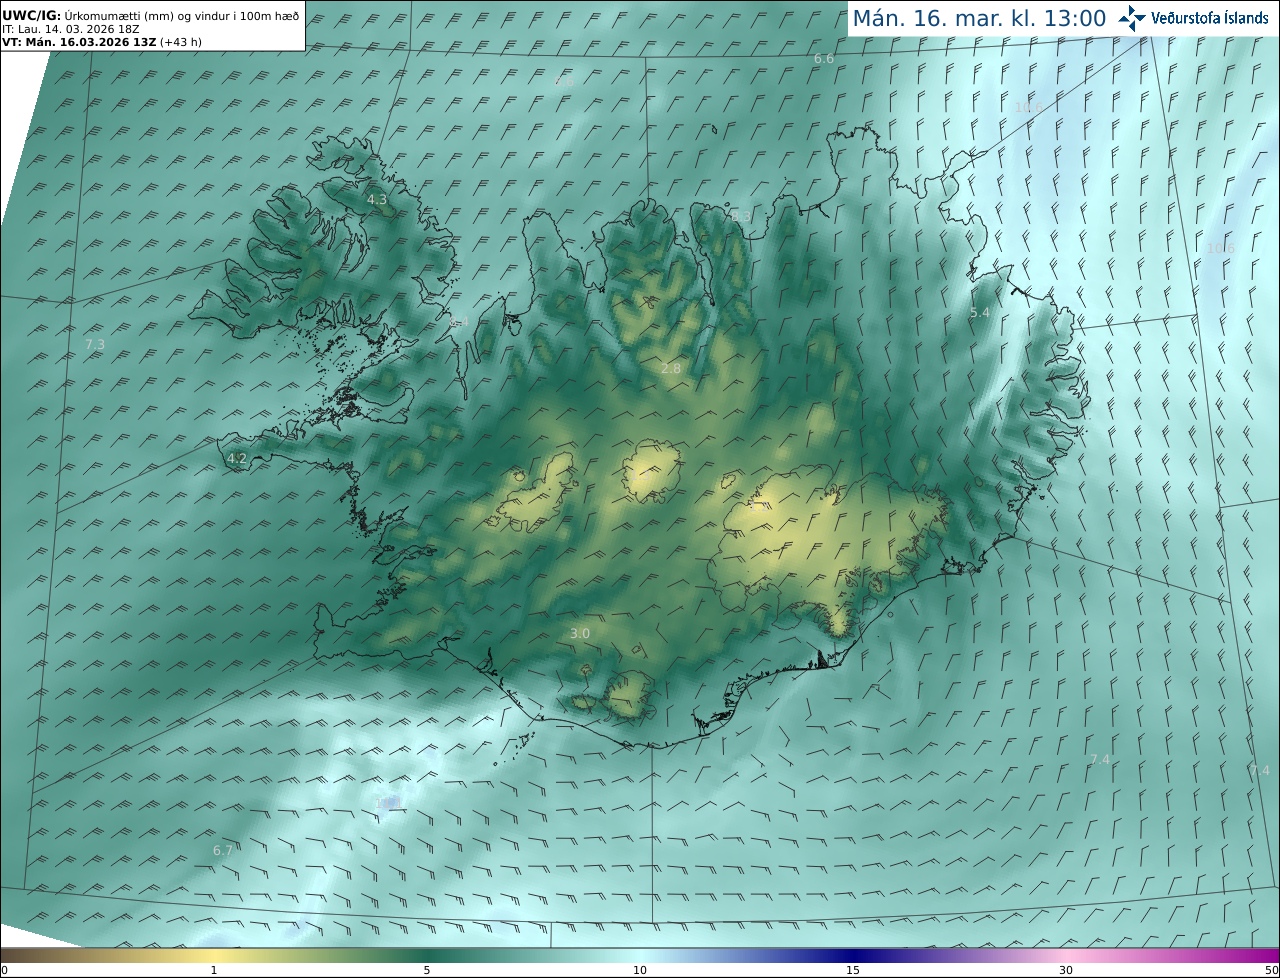Click the '0' tick on the colour scale

(4, 970)
